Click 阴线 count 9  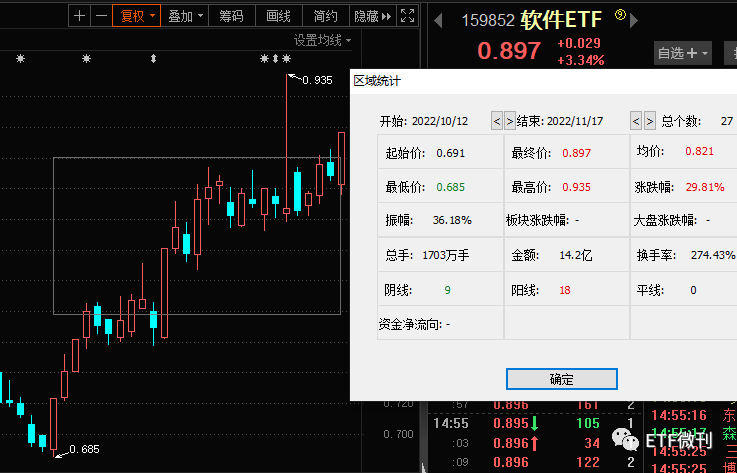click(447, 290)
